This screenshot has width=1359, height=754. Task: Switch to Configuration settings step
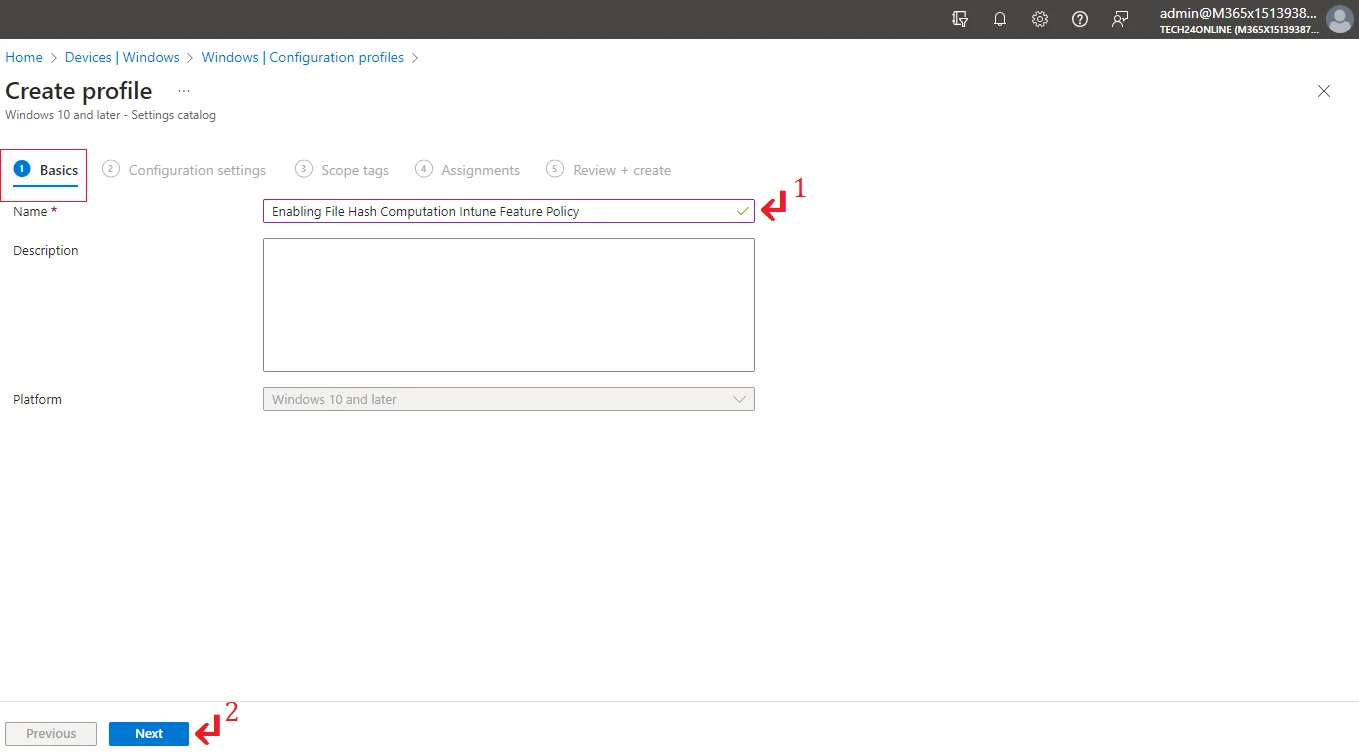pyautogui.click(x=185, y=170)
